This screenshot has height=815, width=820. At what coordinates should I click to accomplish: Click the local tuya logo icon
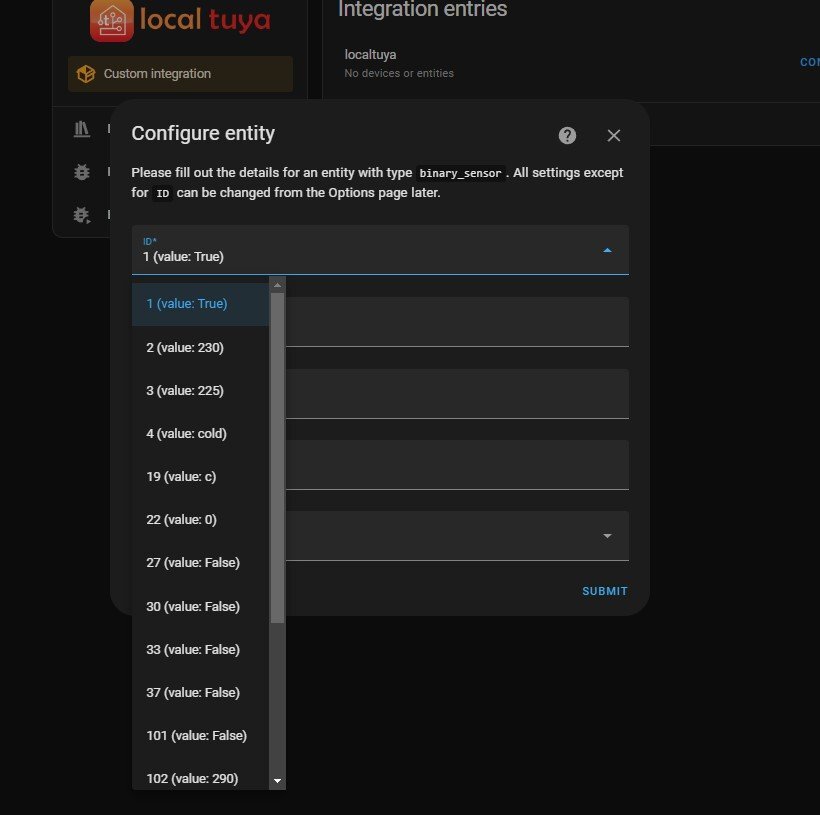(x=111, y=20)
